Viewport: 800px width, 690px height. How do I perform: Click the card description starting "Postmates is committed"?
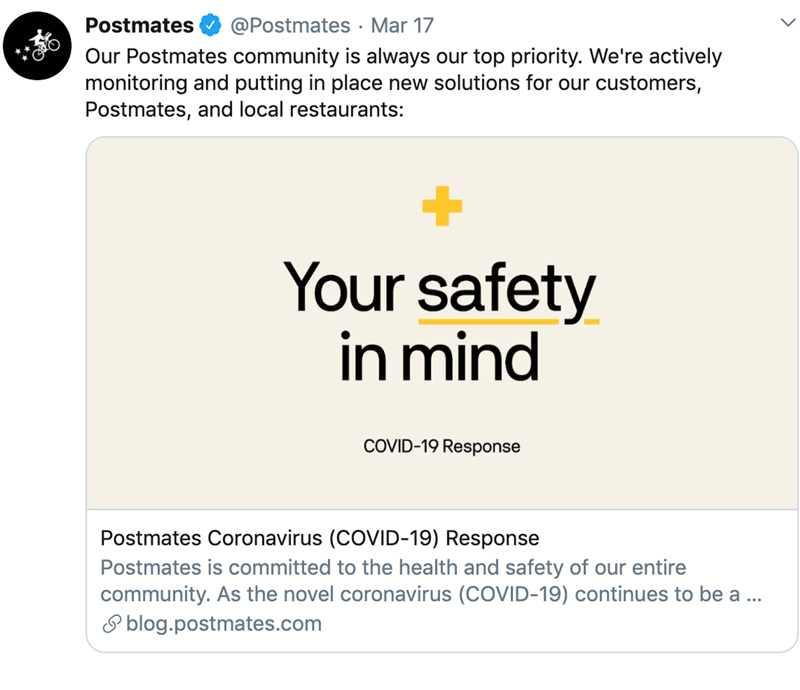pos(393,568)
